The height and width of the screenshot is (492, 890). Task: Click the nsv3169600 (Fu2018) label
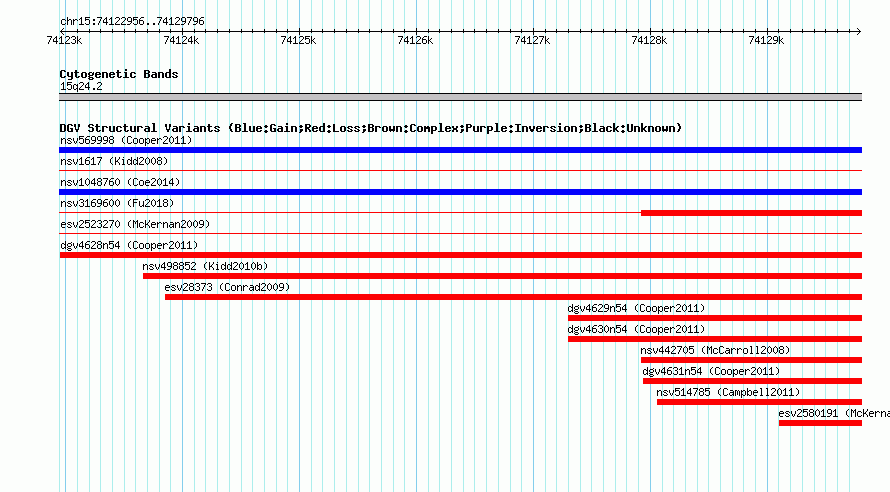coord(117,203)
